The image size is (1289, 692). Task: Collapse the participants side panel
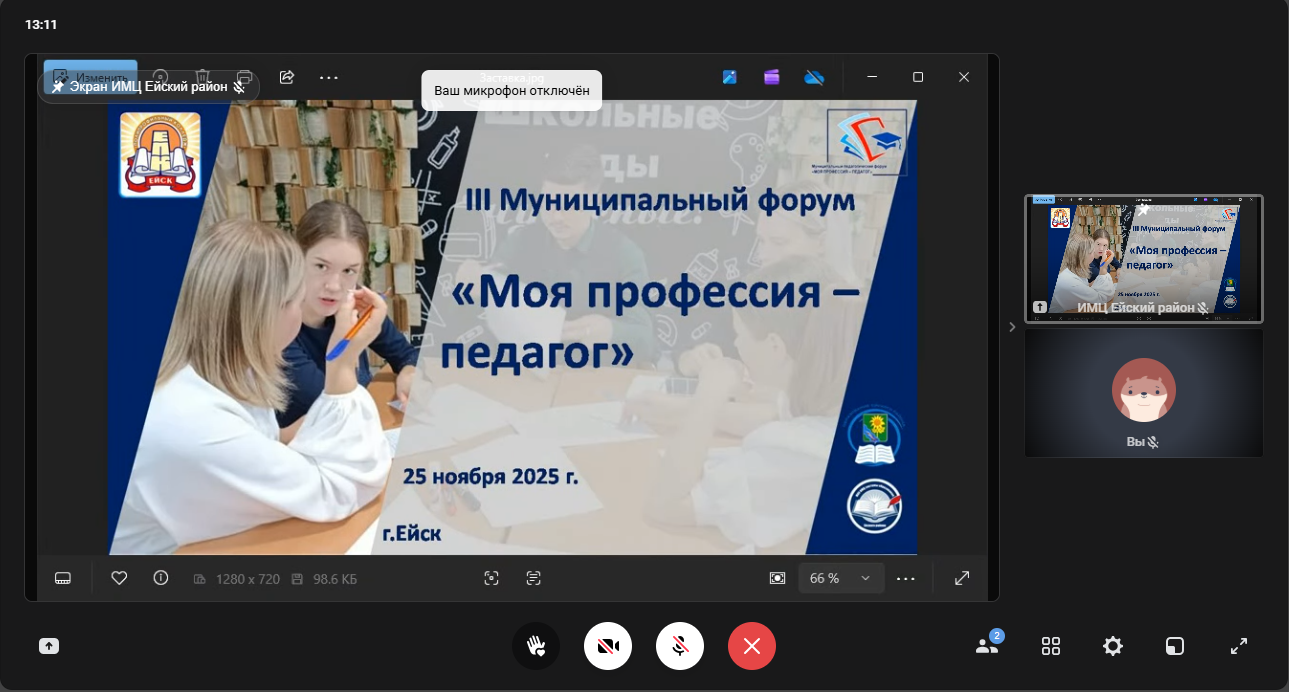(x=1012, y=326)
